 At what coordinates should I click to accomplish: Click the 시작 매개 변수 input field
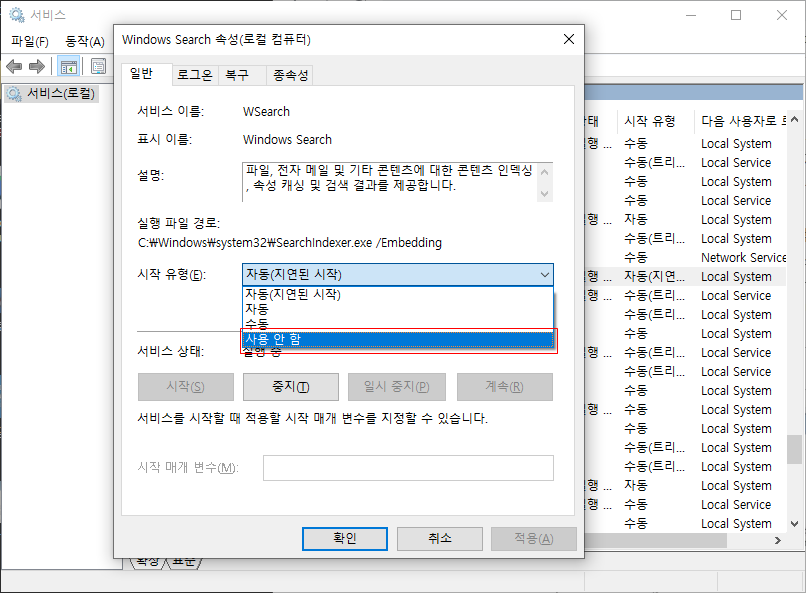[408, 468]
